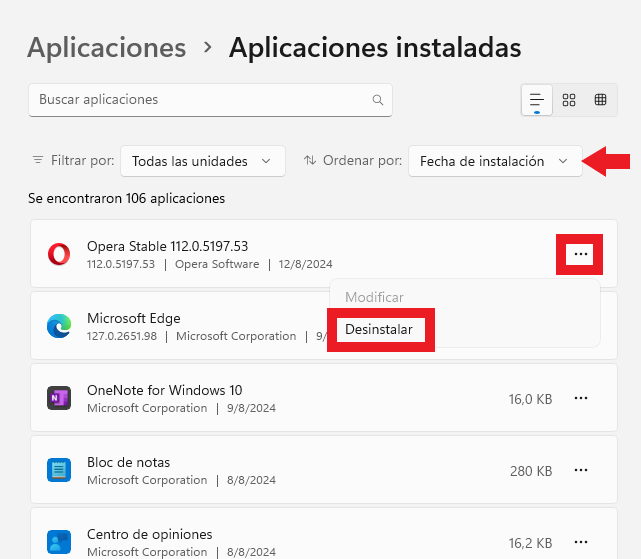
Task: Click the Opera Software publisher text
Action: [217, 264]
